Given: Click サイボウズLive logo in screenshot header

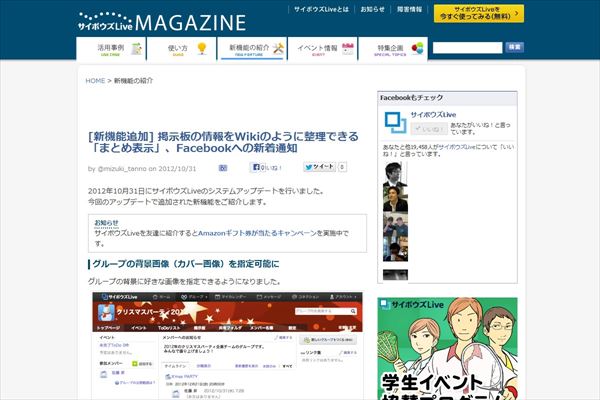Looking at the screenshot, I should tap(119, 297).
